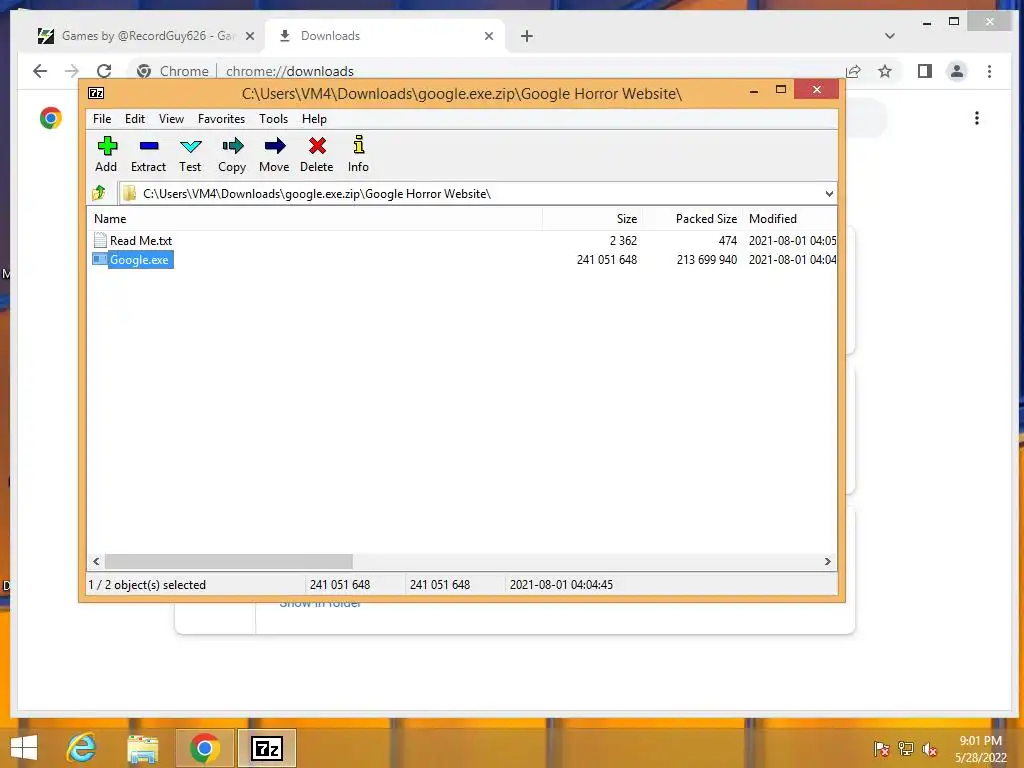Click the object(s) selected status bar text
1024x768 pixels.
147,585
